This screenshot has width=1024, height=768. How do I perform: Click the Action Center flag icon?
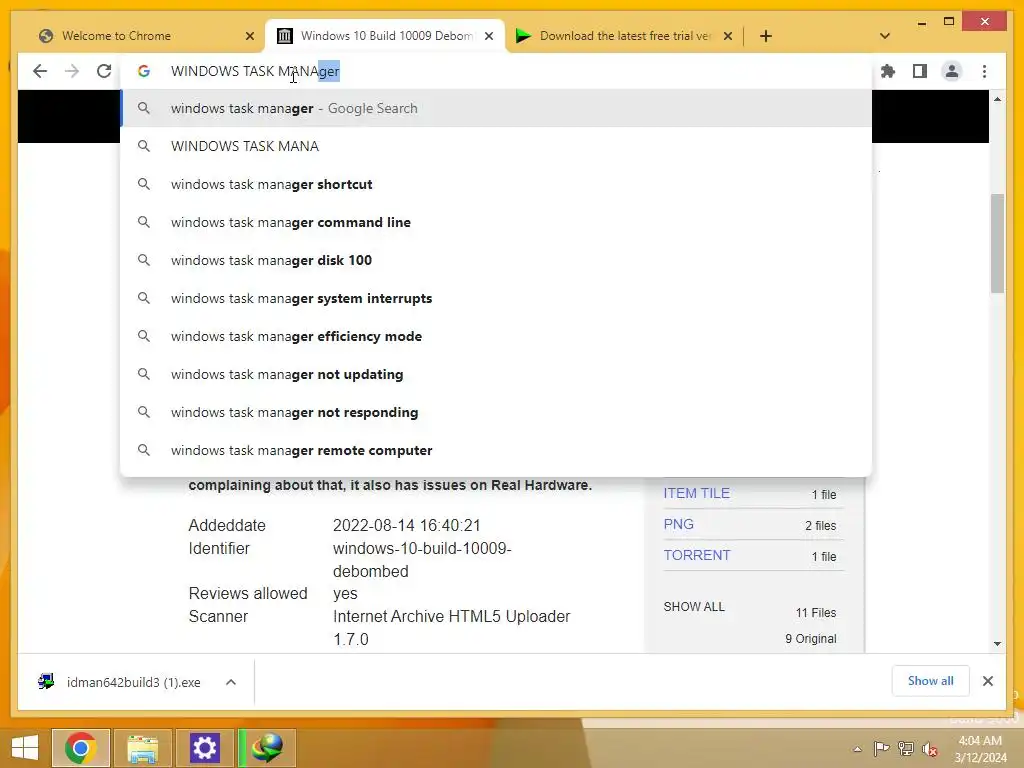pos(881,749)
